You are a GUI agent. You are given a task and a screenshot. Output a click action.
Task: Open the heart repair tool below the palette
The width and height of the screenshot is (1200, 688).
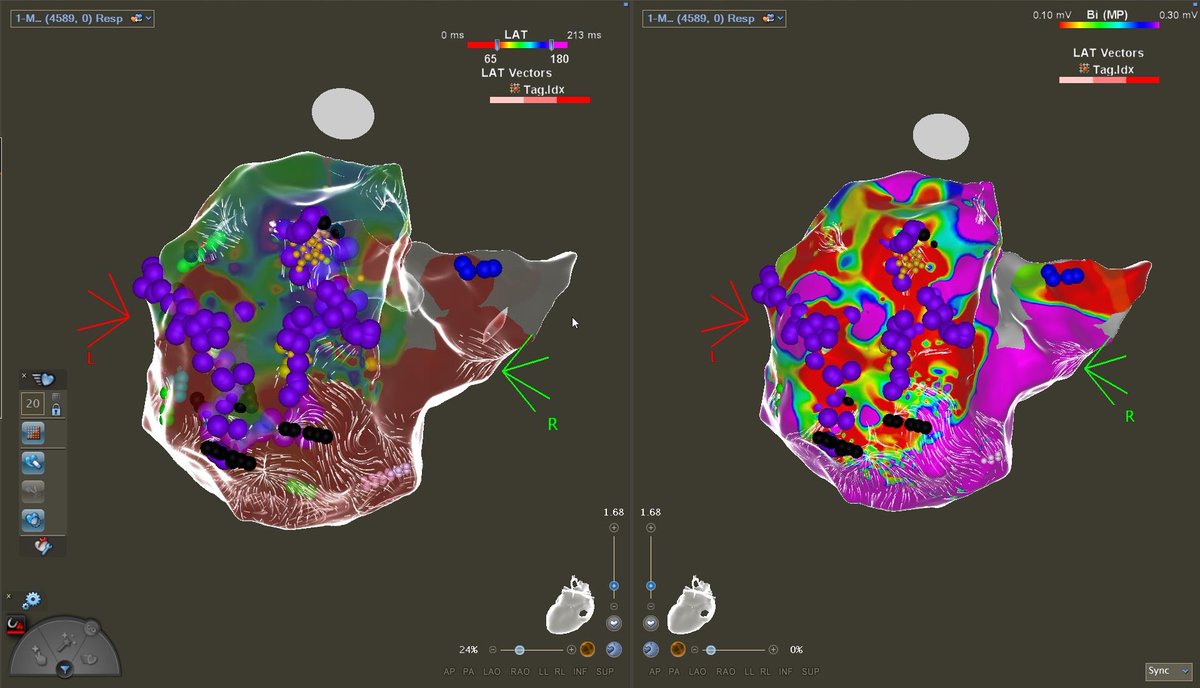[x=42, y=546]
